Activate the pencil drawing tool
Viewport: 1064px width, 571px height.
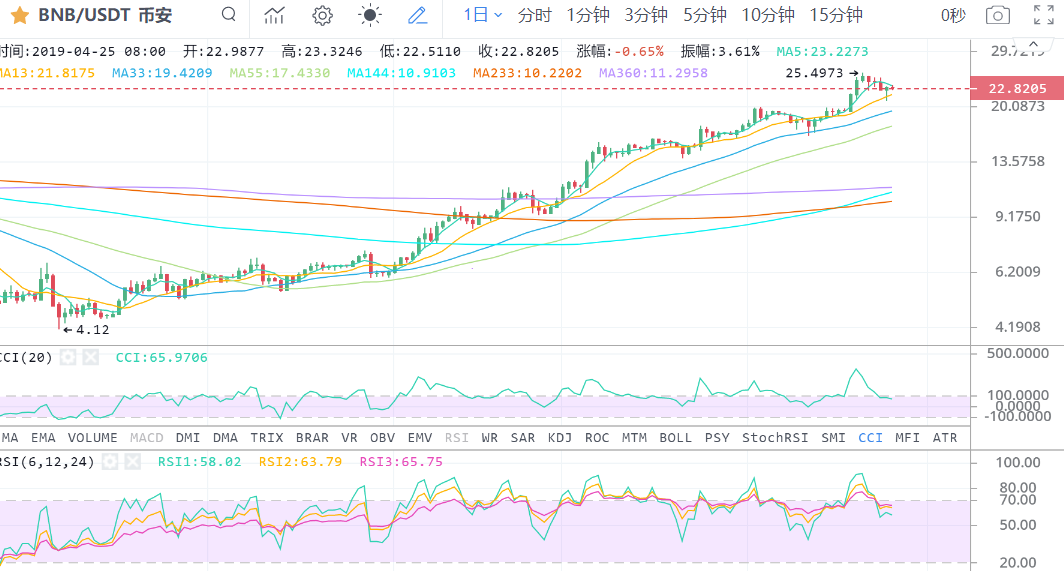tap(418, 15)
